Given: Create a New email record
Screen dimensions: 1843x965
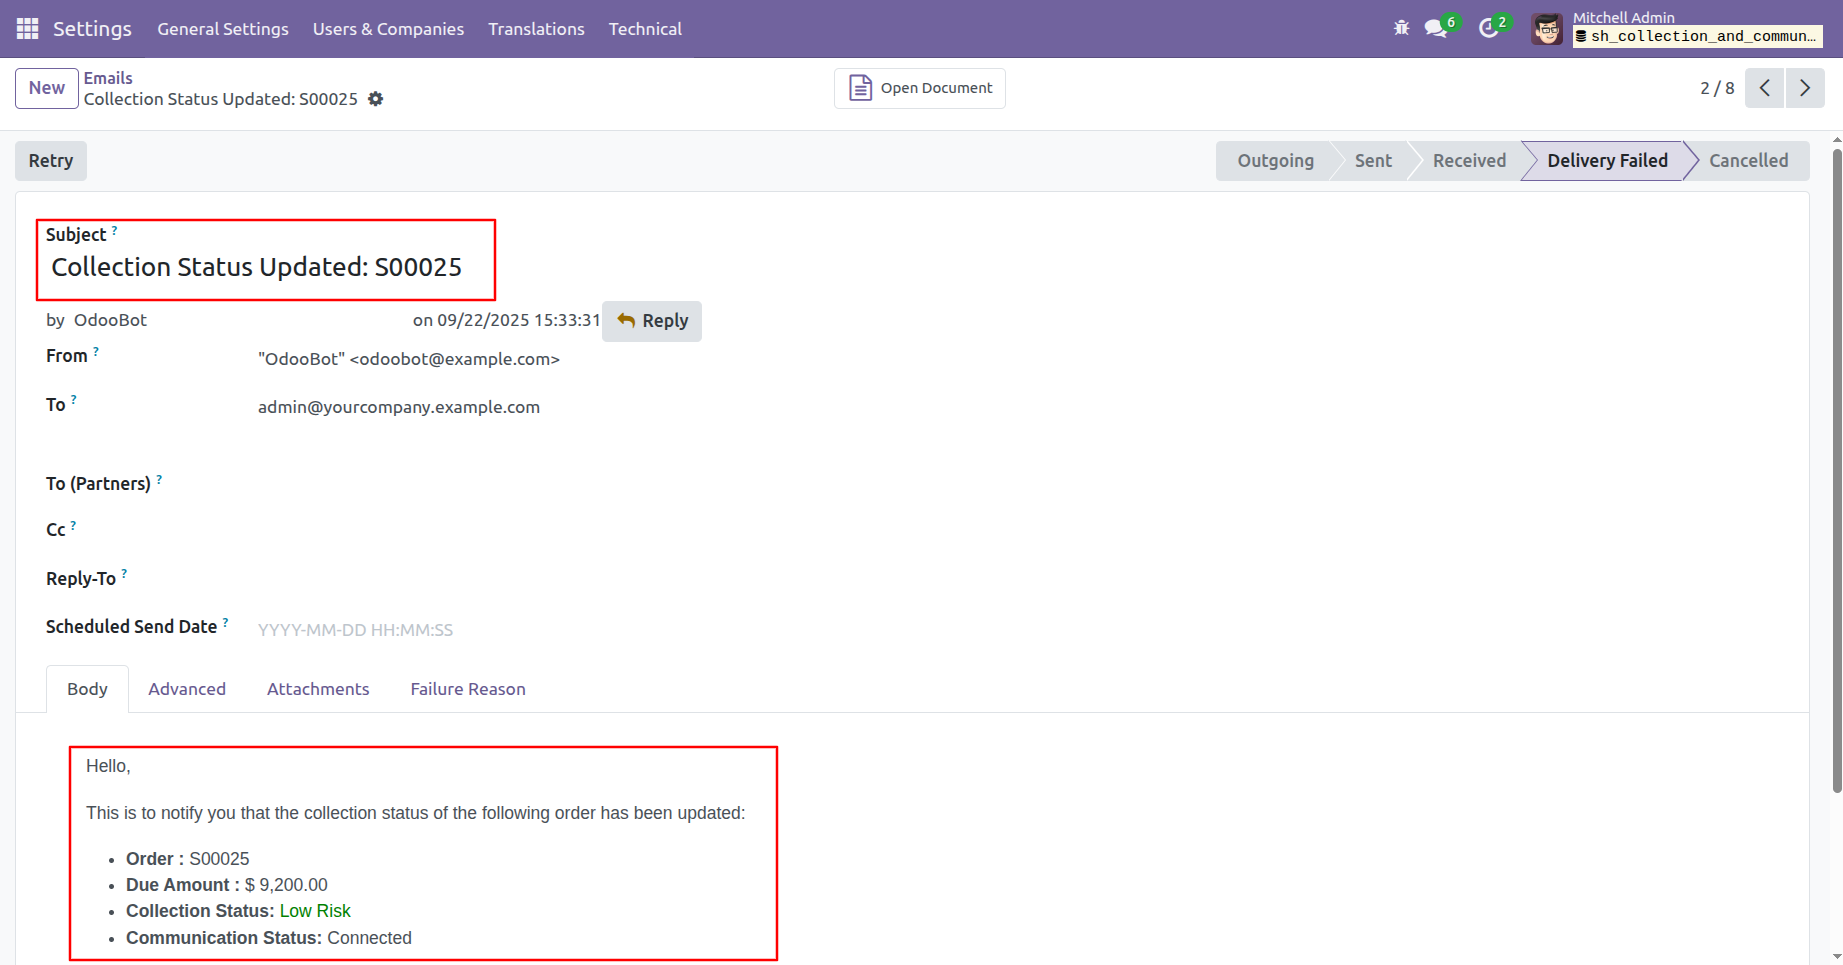Looking at the screenshot, I should pyautogui.click(x=47, y=88).
